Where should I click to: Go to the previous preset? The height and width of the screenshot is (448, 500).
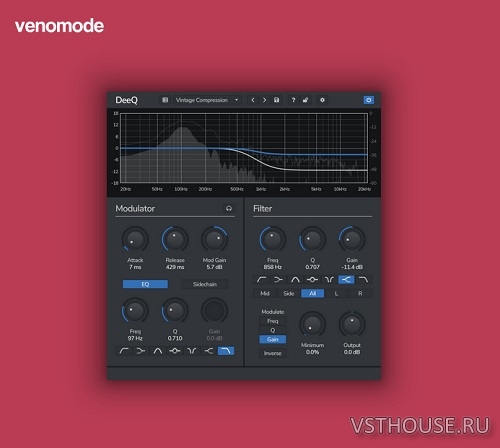tap(253, 100)
